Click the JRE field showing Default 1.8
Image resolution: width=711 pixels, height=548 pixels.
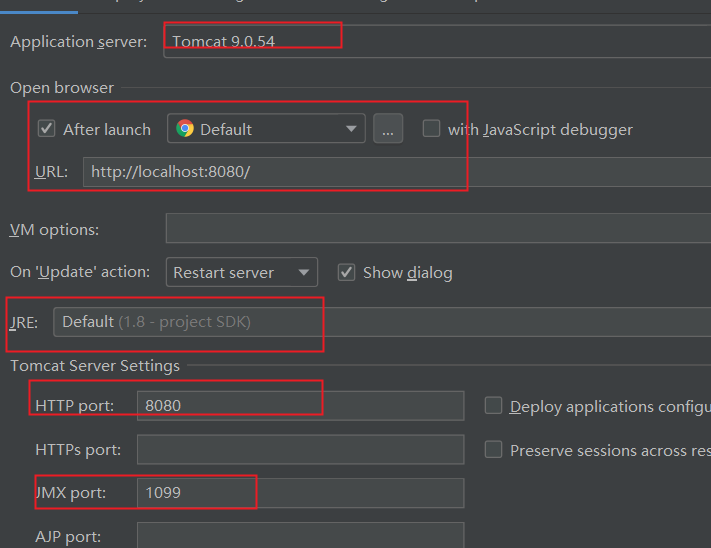click(382, 322)
